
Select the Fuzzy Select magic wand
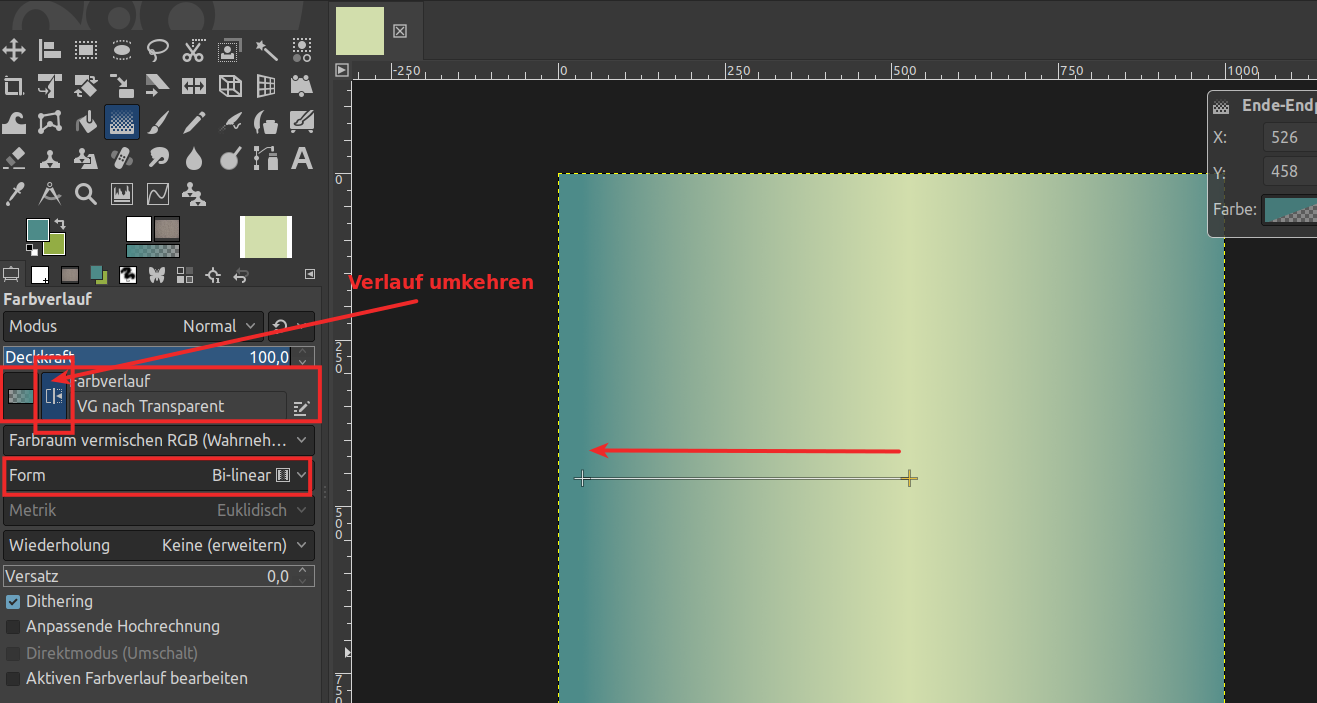pos(266,49)
